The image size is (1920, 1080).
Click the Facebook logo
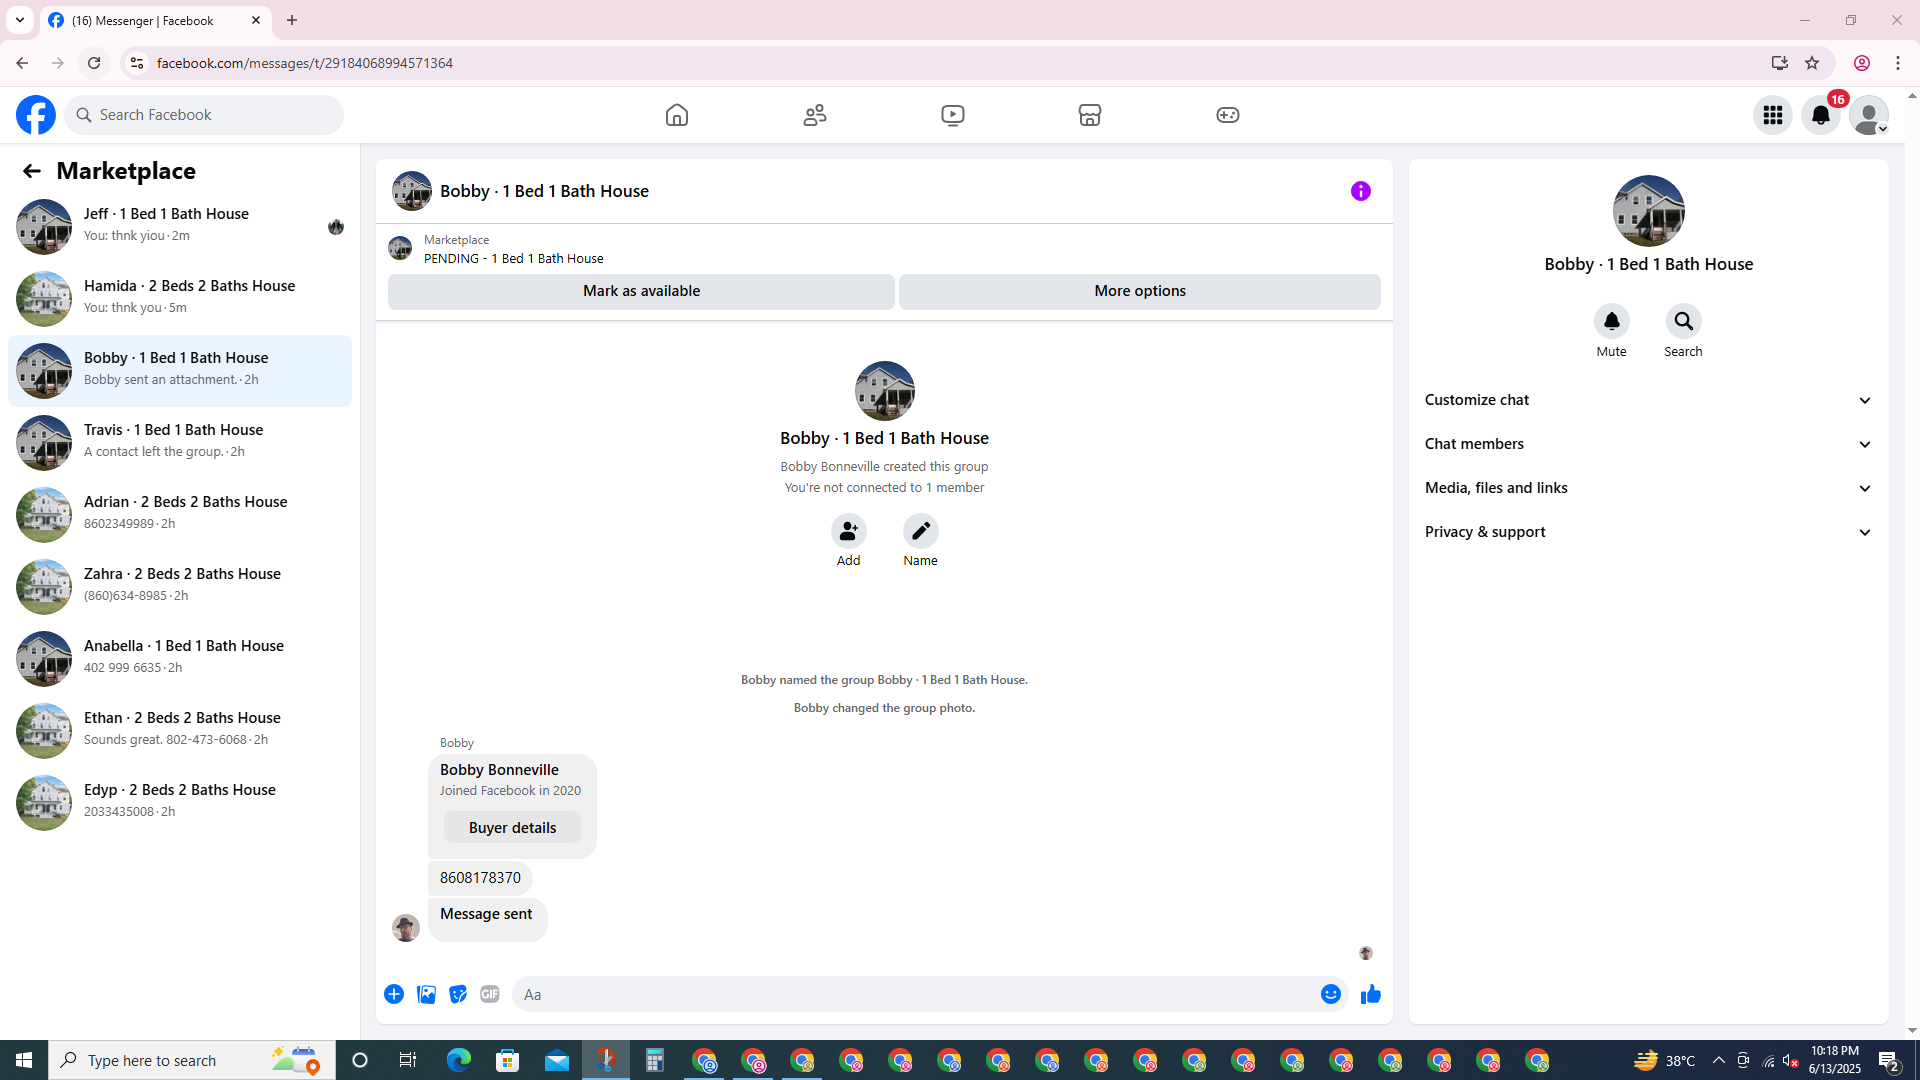click(36, 115)
